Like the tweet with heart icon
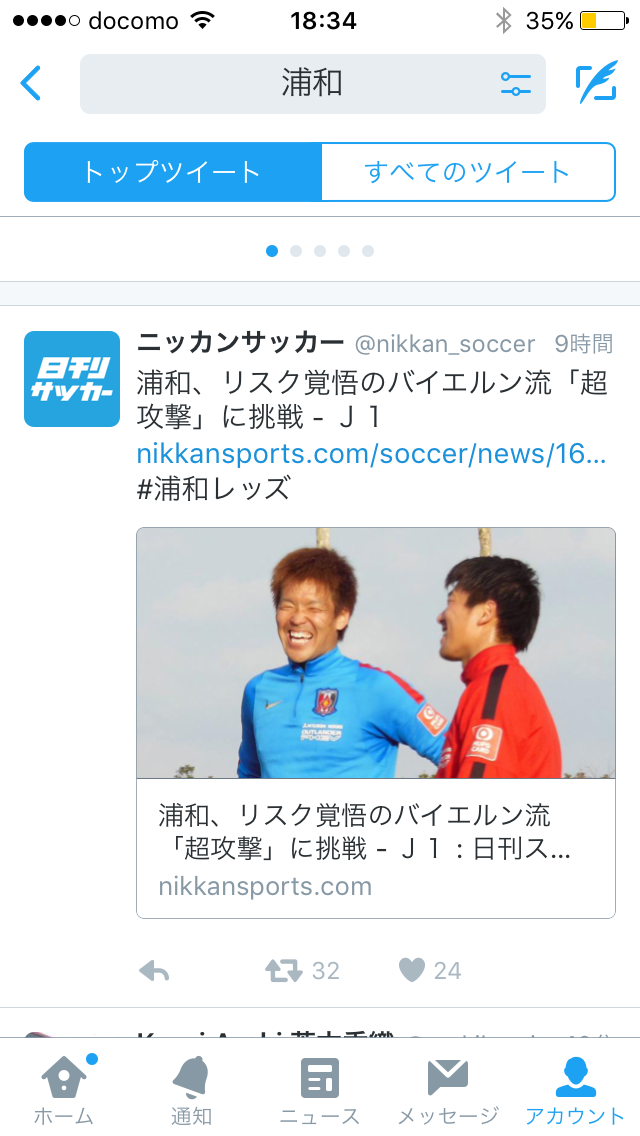Image resolution: width=640 pixels, height=1136 pixels. (412, 970)
